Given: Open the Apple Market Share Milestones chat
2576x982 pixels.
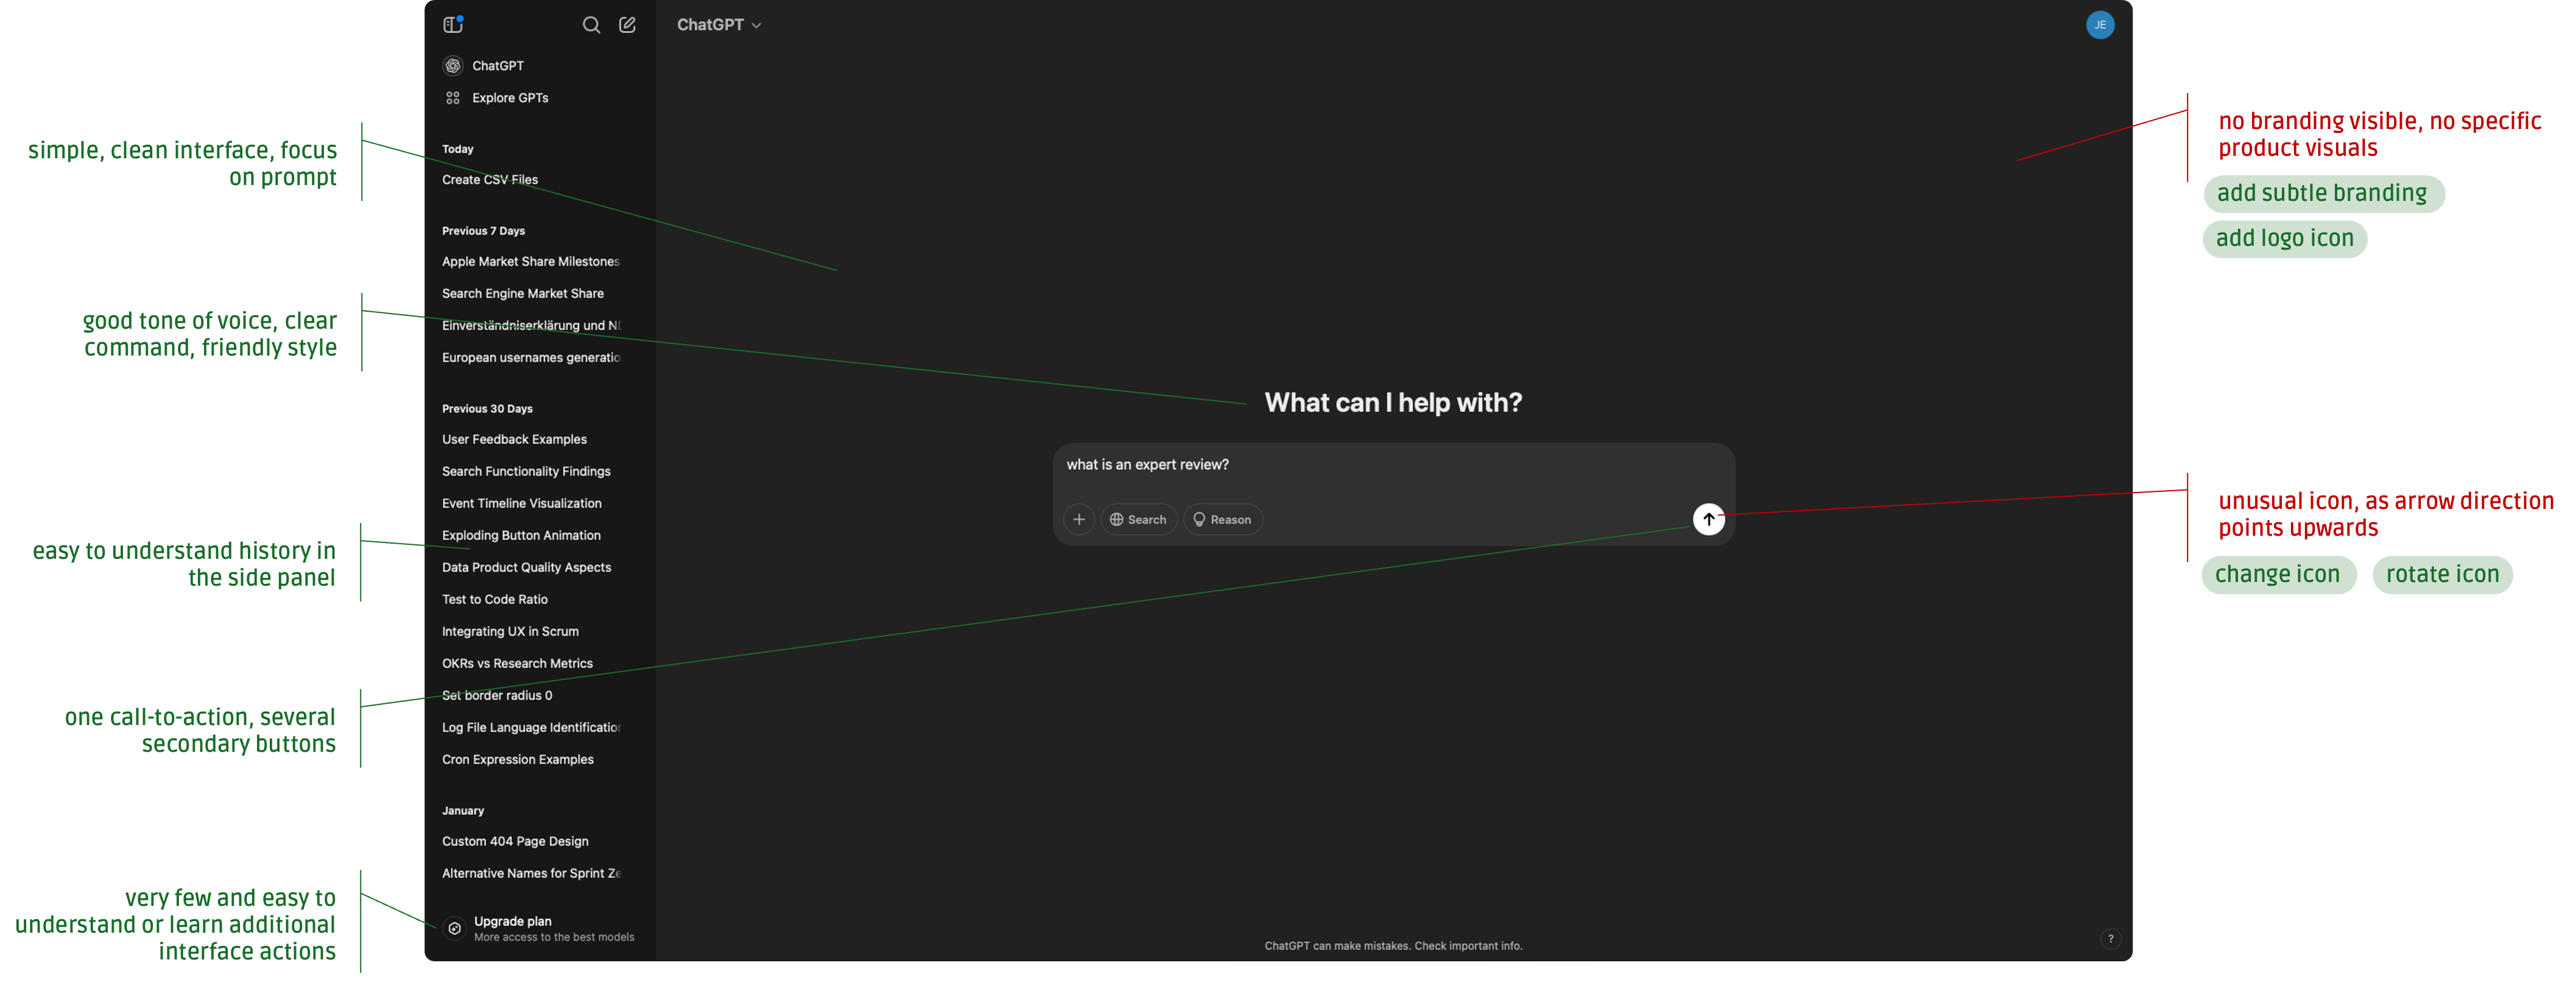Looking at the screenshot, I should tap(530, 262).
